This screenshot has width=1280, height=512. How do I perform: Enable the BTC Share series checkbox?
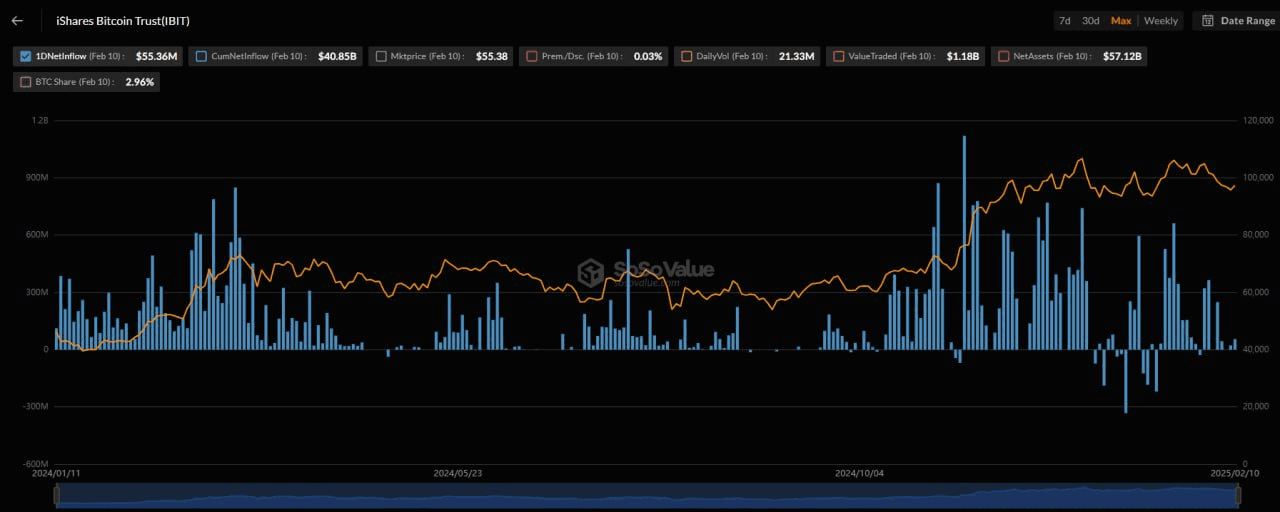click(x=26, y=82)
